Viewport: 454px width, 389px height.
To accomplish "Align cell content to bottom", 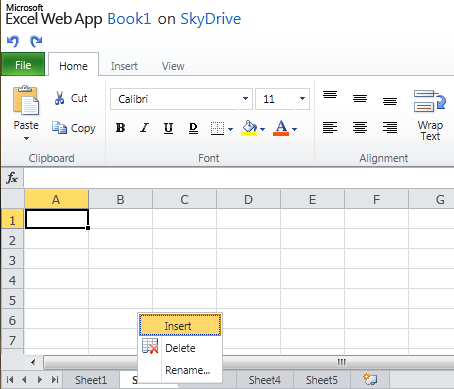I will 390,101.
